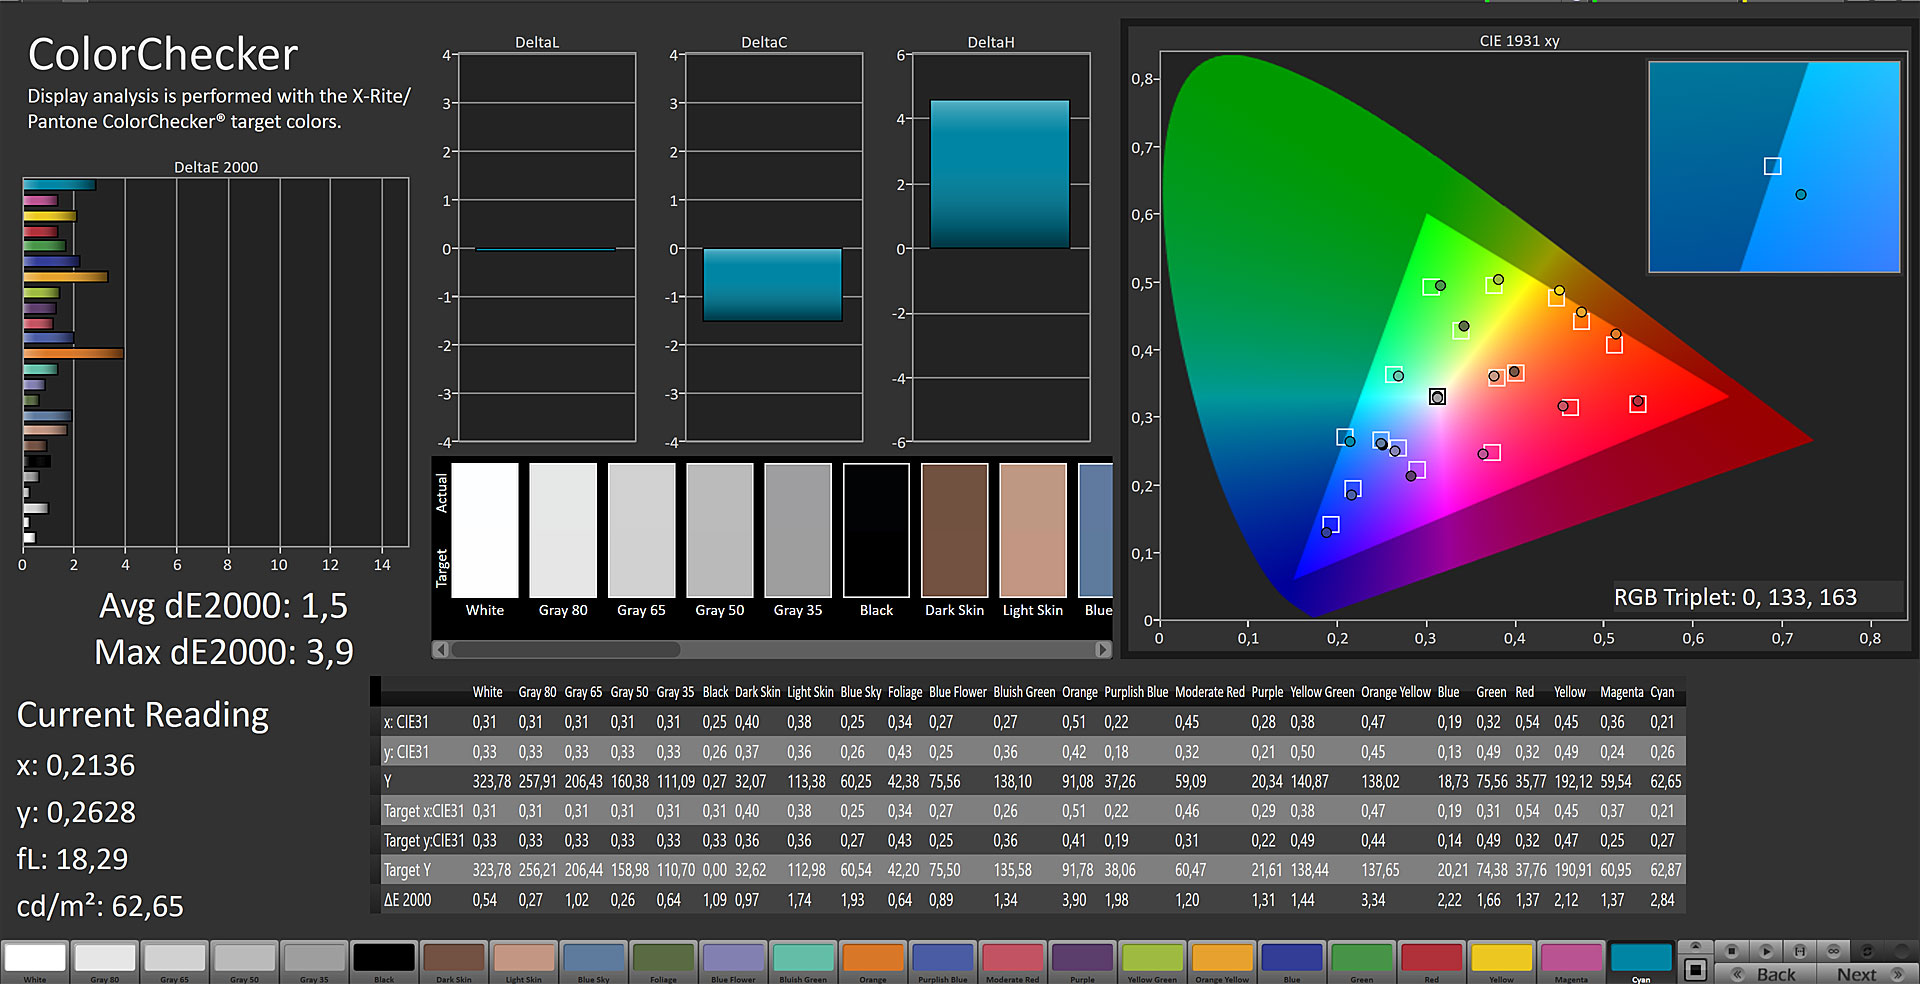Viewport: 1920px width, 984px height.
Task: Select the Black swatch in bottom strip
Action: (384, 959)
